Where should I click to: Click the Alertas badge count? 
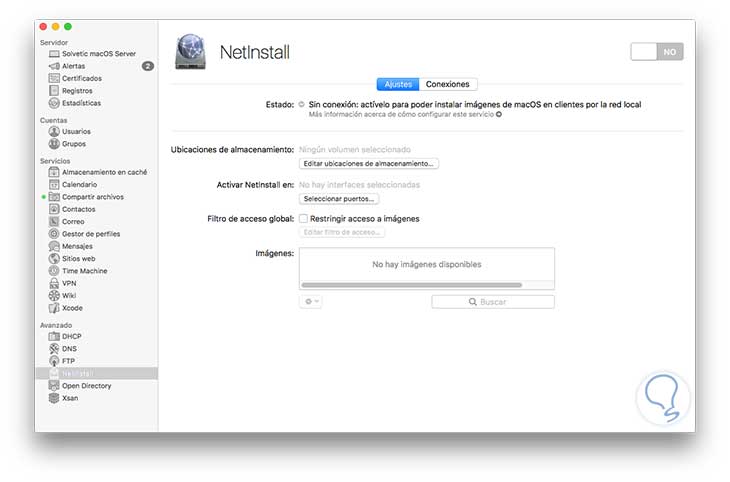[148, 66]
